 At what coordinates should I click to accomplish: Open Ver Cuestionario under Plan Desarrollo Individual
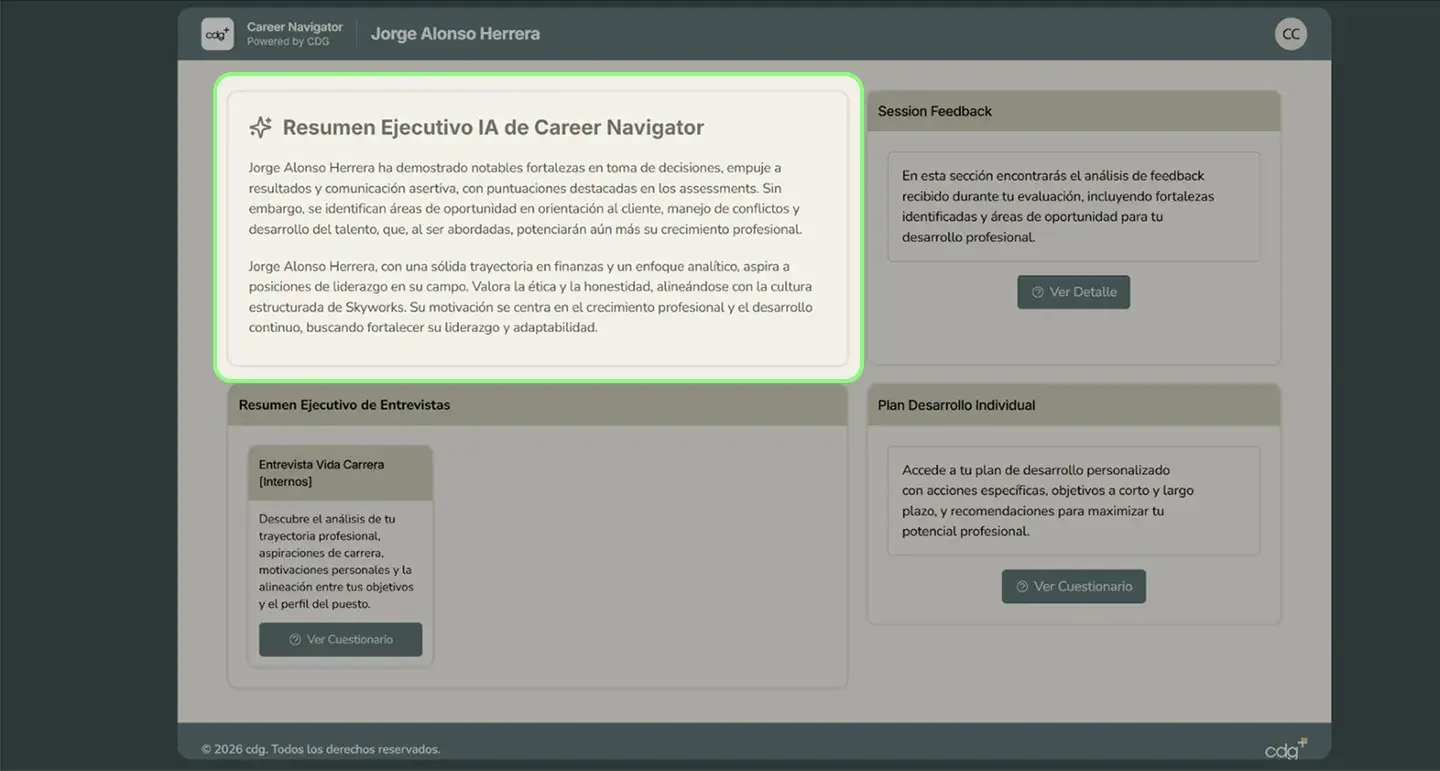point(1073,586)
